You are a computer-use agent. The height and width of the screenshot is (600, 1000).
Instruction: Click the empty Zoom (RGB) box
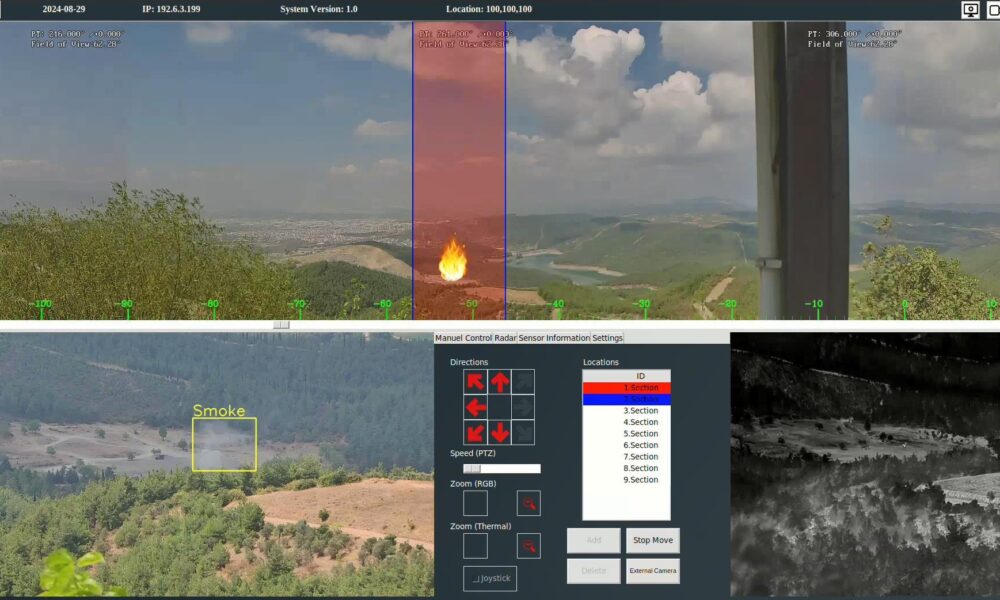pyautogui.click(x=476, y=503)
